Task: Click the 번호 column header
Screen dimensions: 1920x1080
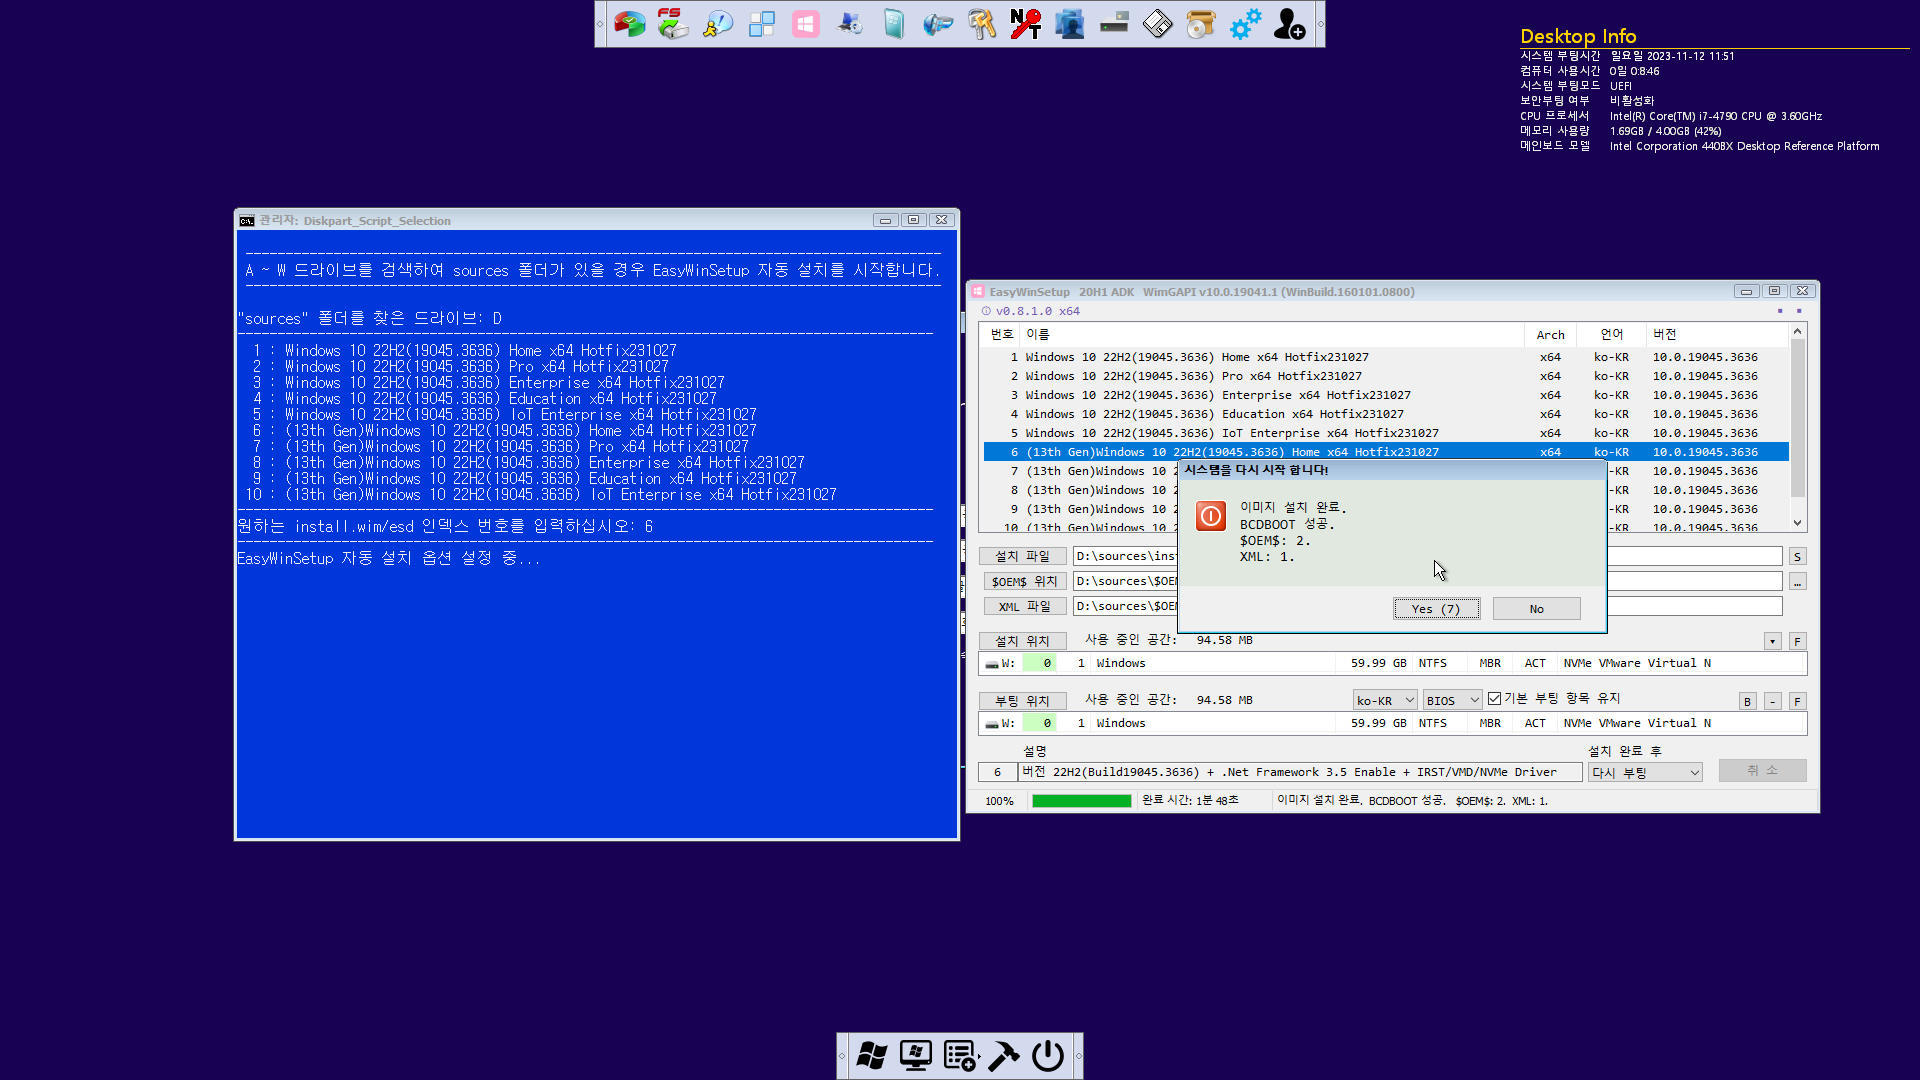Action: tap(1001, 334)
